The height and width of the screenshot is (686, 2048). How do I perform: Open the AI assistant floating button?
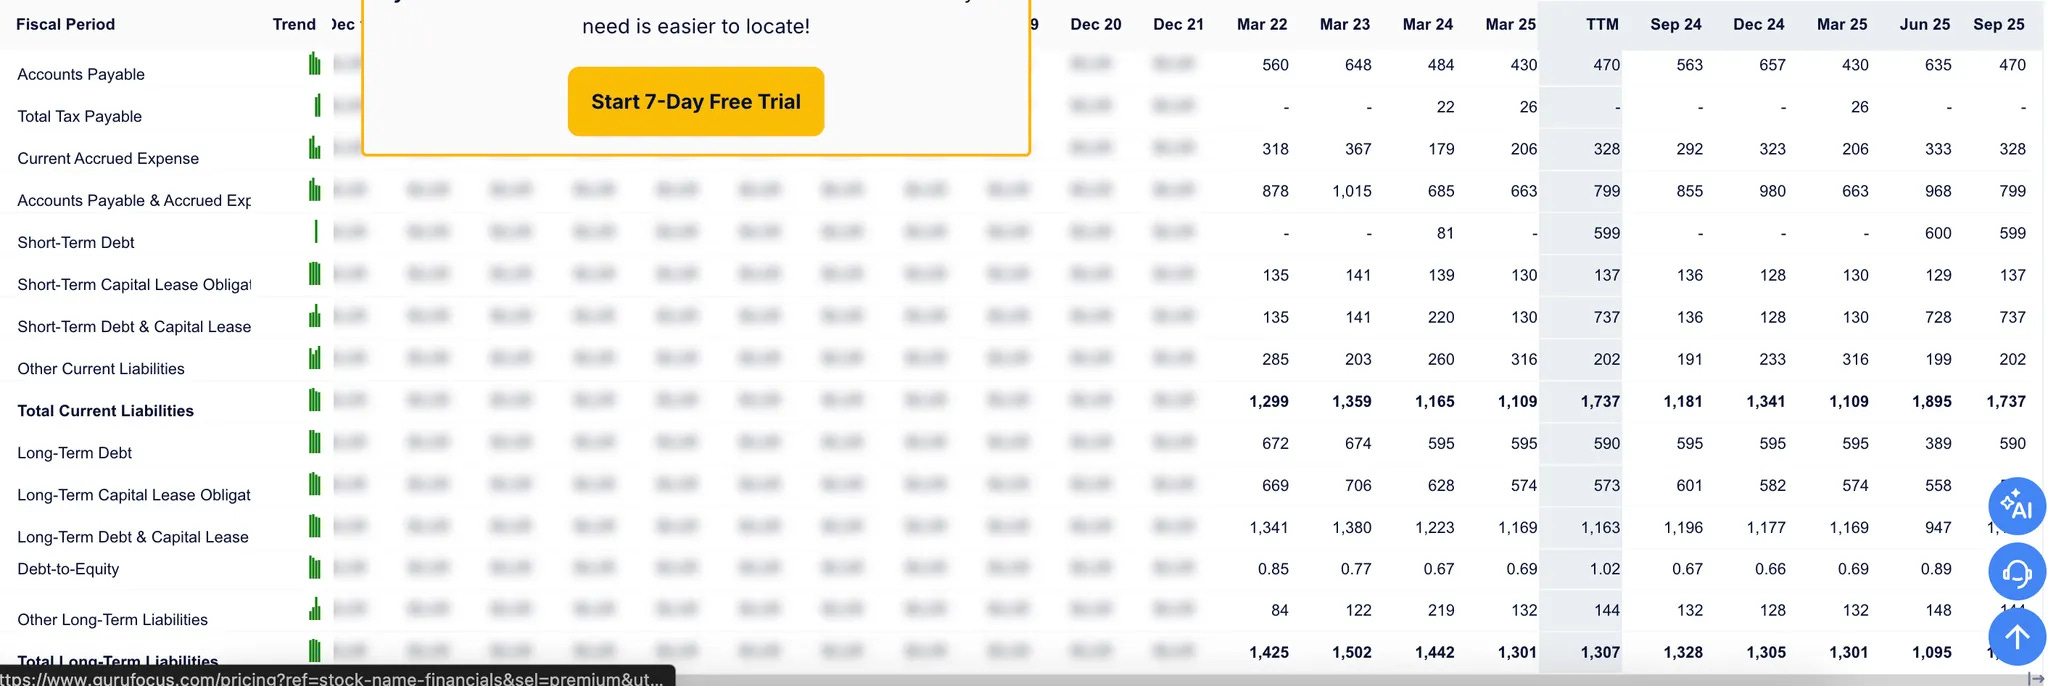2017,506
